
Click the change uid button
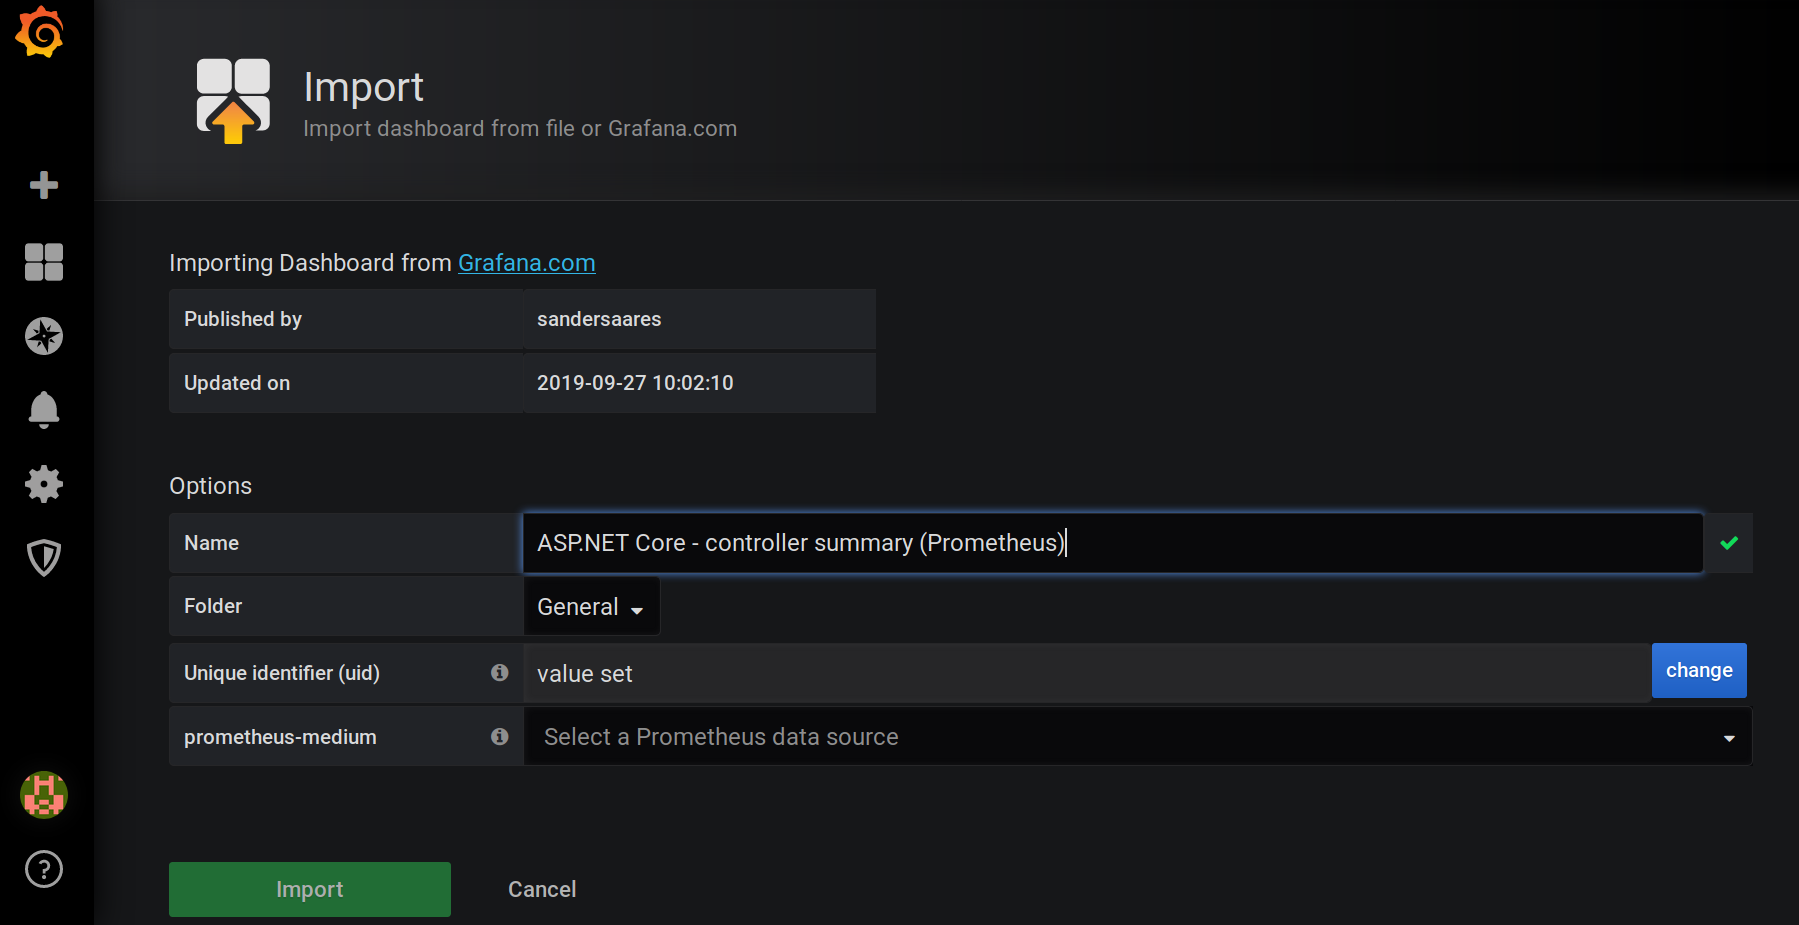point(1699,670)
